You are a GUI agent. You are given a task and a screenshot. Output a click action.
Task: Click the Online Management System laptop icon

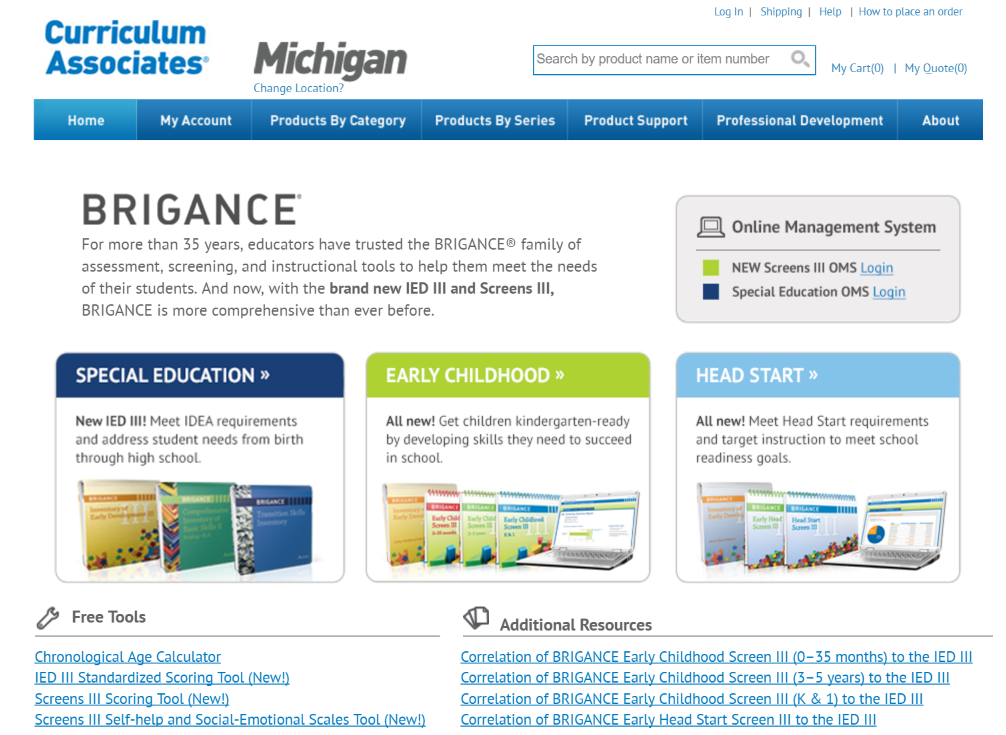pyautogui.click(x=711, y=227)
